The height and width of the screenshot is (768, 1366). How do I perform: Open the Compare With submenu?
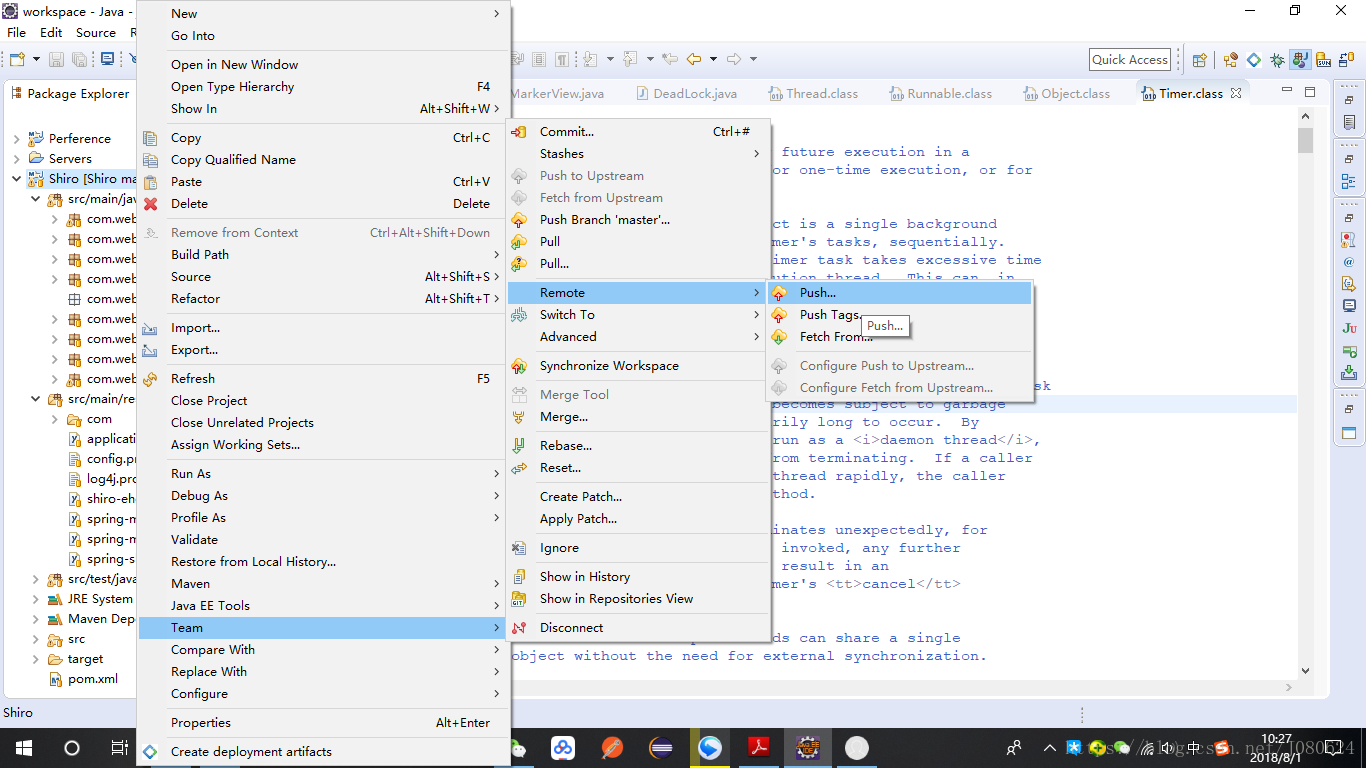point(323,650)
